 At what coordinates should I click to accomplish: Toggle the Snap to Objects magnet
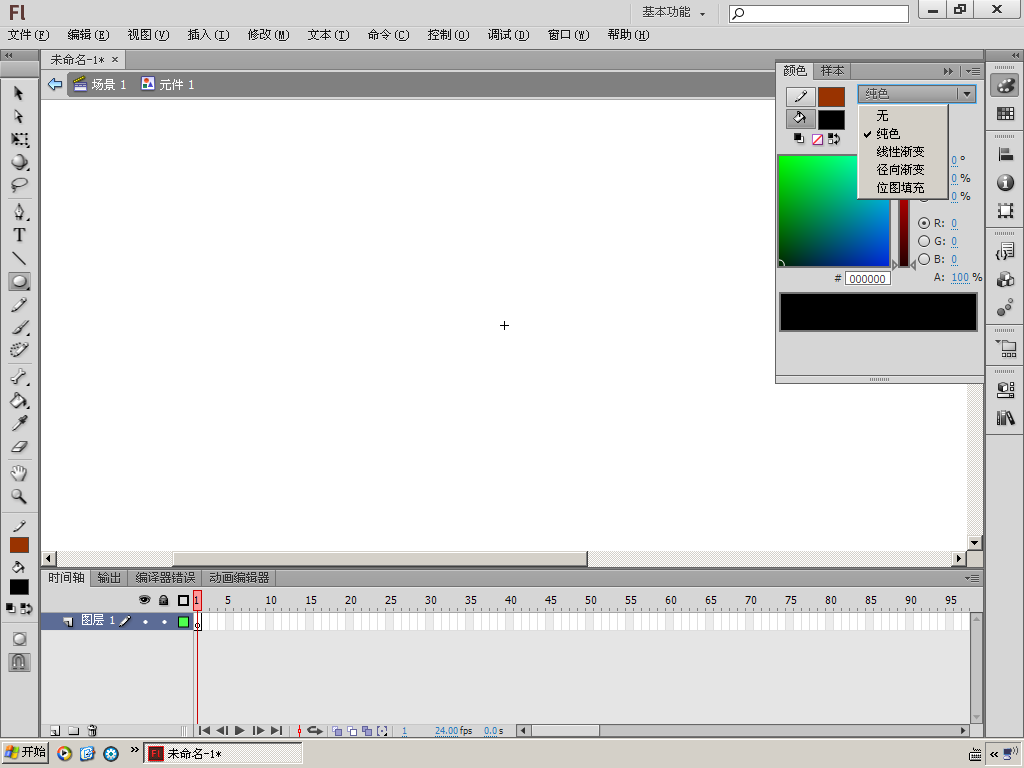pos(19,662)
